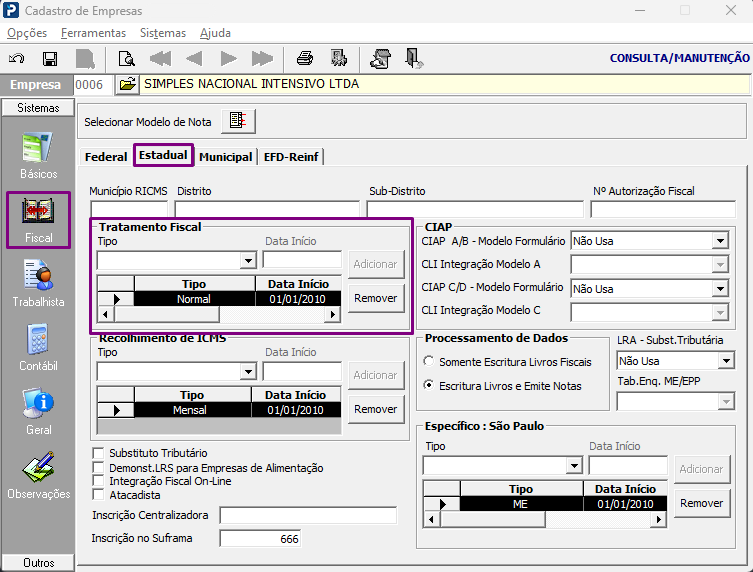The height and width of the screenshot is (572, 753).
Task: Open Tab.Enq. ME/EPP dropdown
Action: point(726,402)
